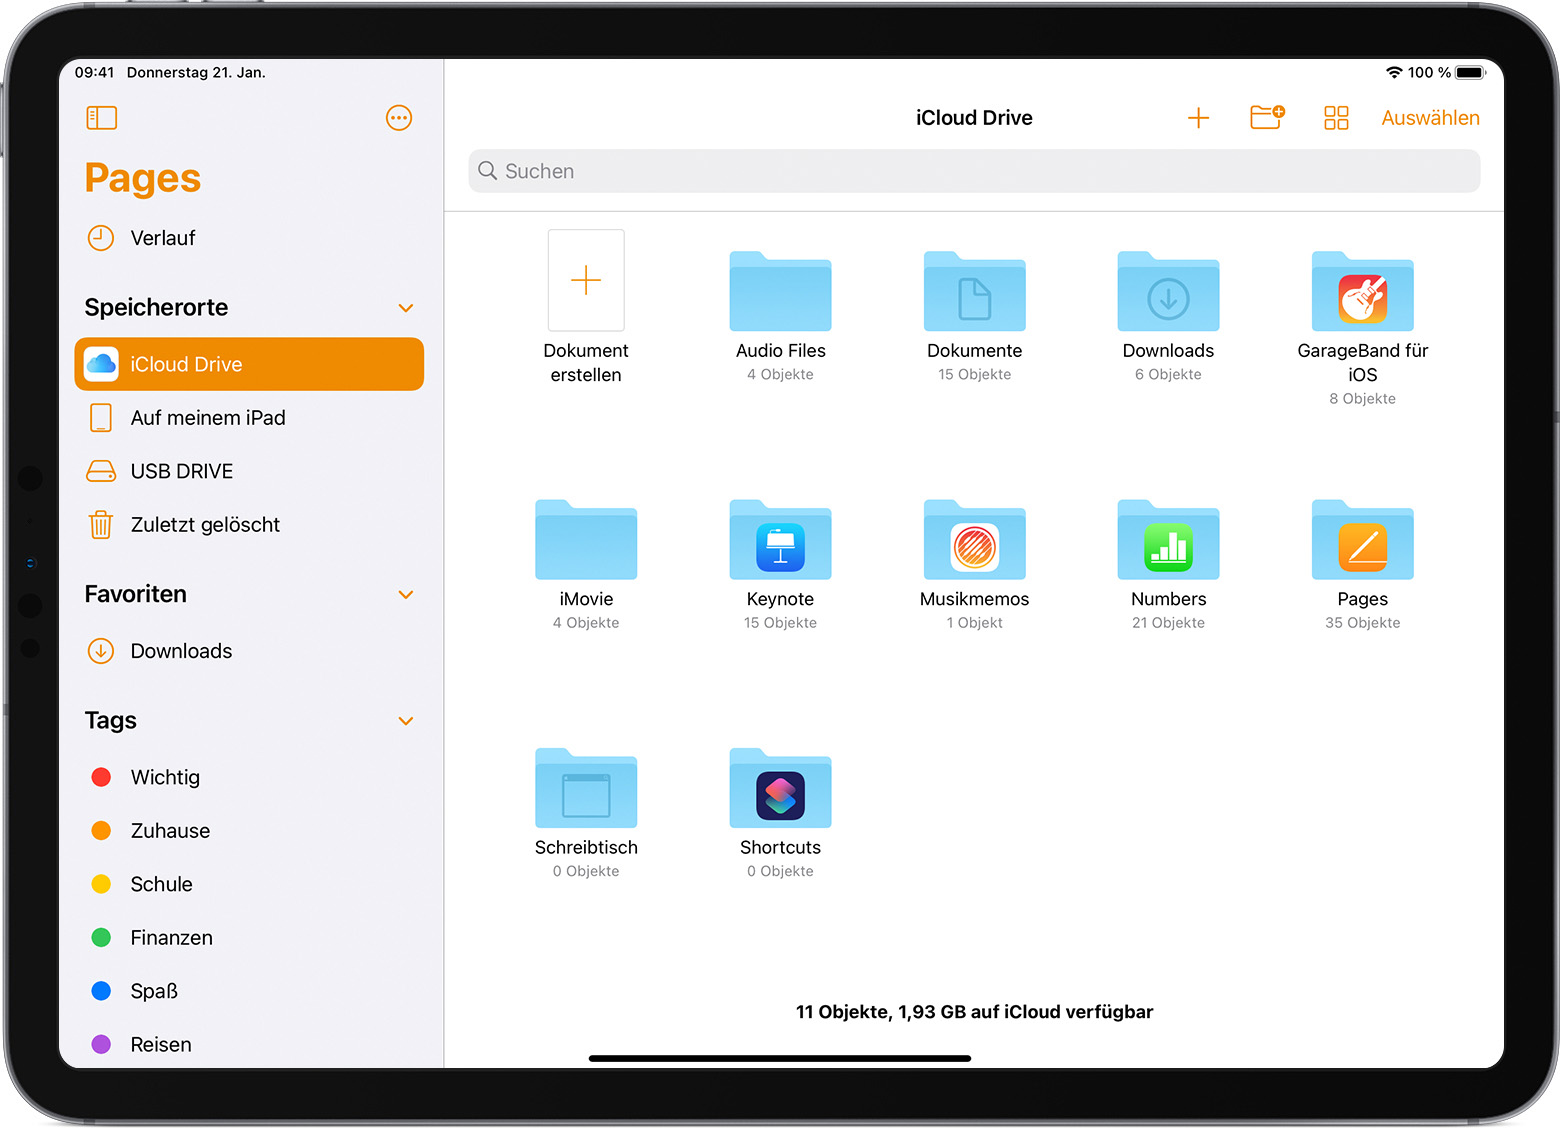Click the iCloud Drive header title
The height and width of the screenshot is (1130, 1560).
click(x=974, y=118)
